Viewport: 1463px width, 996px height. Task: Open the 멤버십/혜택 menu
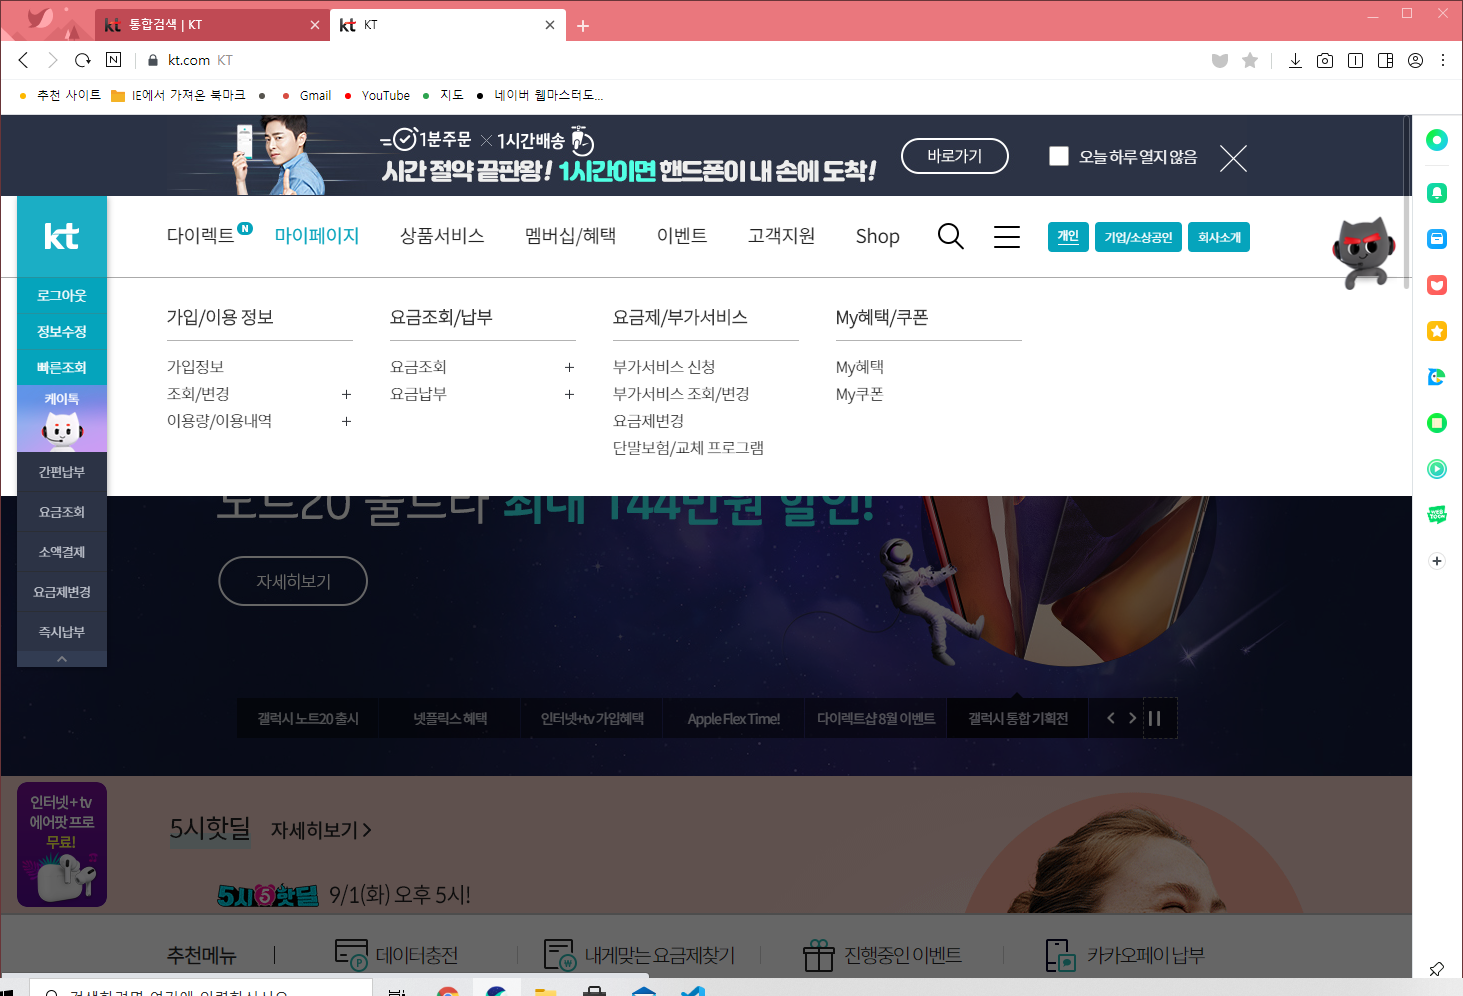click(571, 236)
